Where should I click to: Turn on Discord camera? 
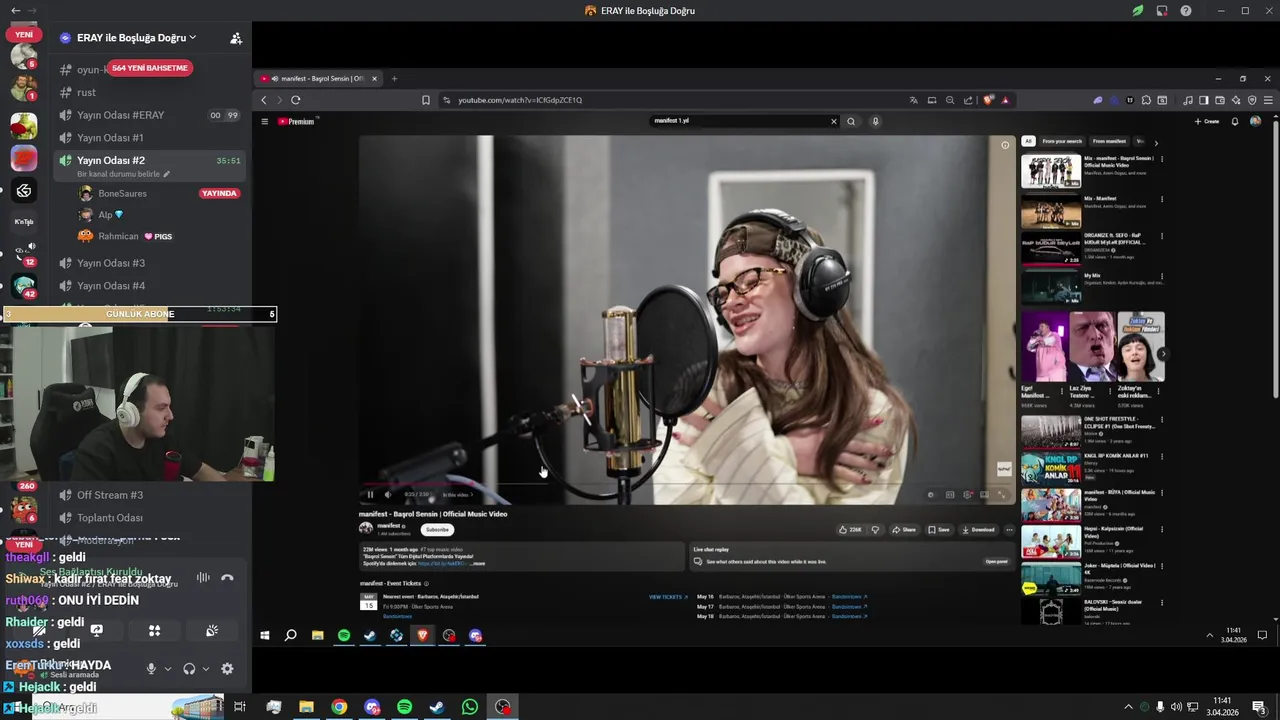point(39,631)
